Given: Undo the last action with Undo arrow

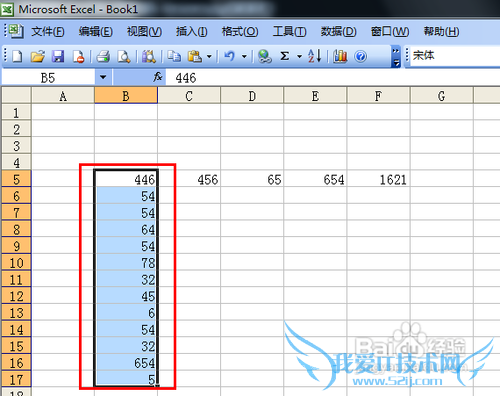Looking at the screenshot, I should [230, 56].
